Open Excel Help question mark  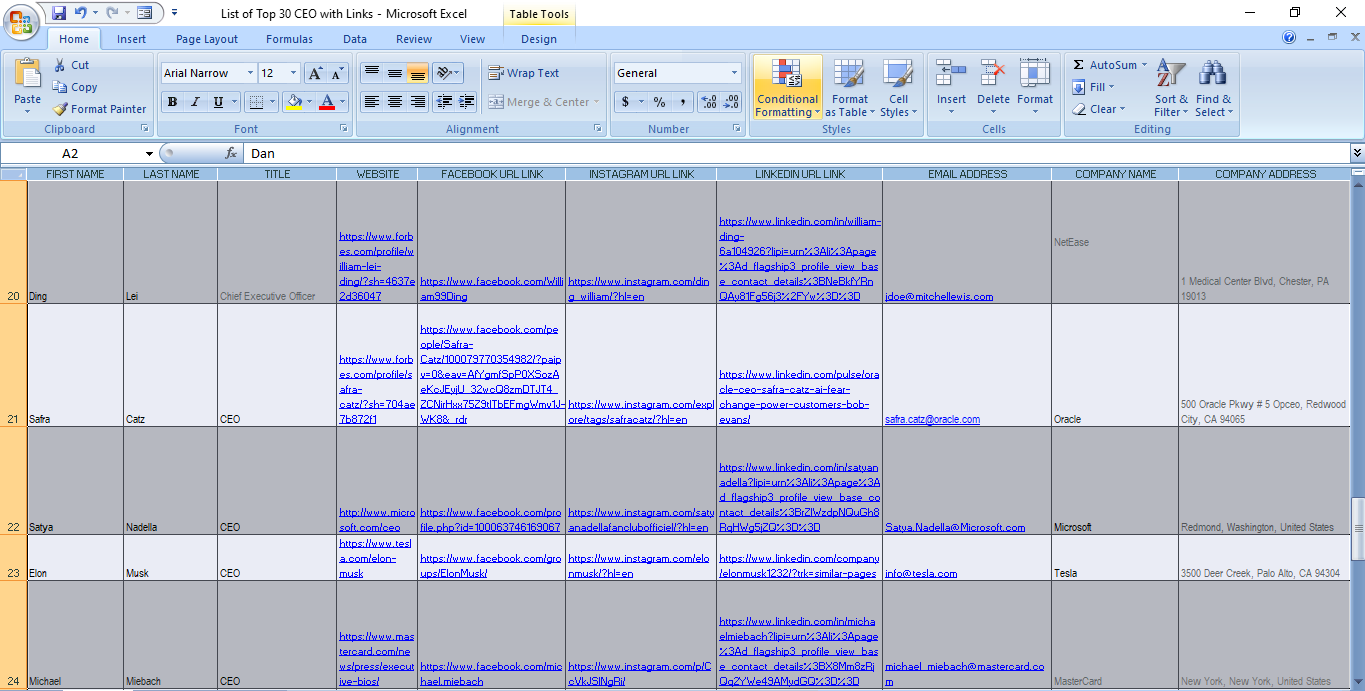[x=1289, y=38]
